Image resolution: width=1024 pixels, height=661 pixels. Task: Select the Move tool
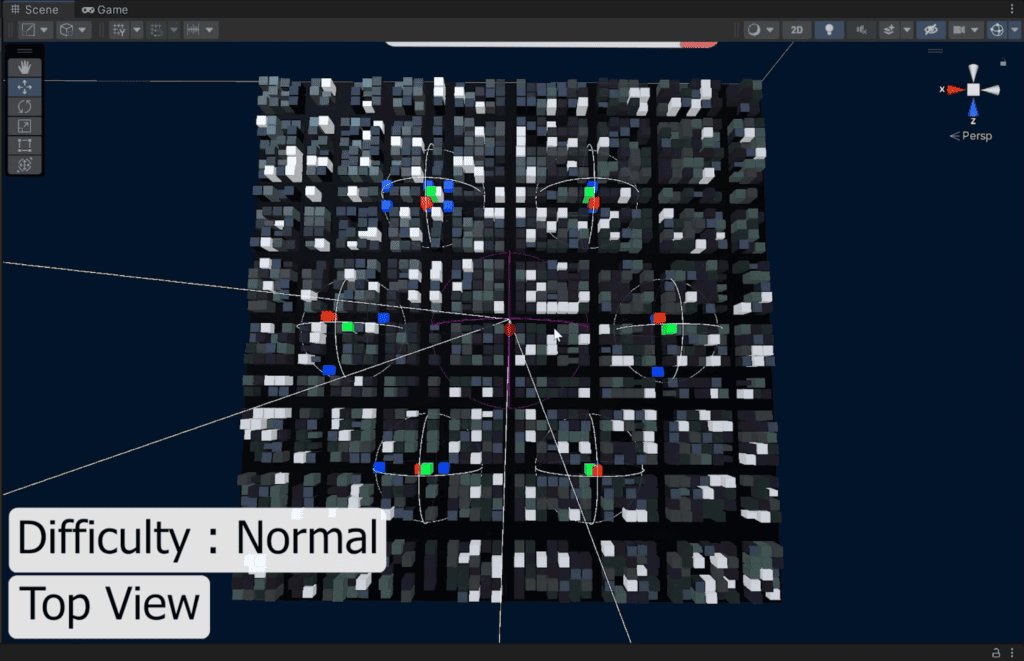pyautogui.click(x=25, y=86)
